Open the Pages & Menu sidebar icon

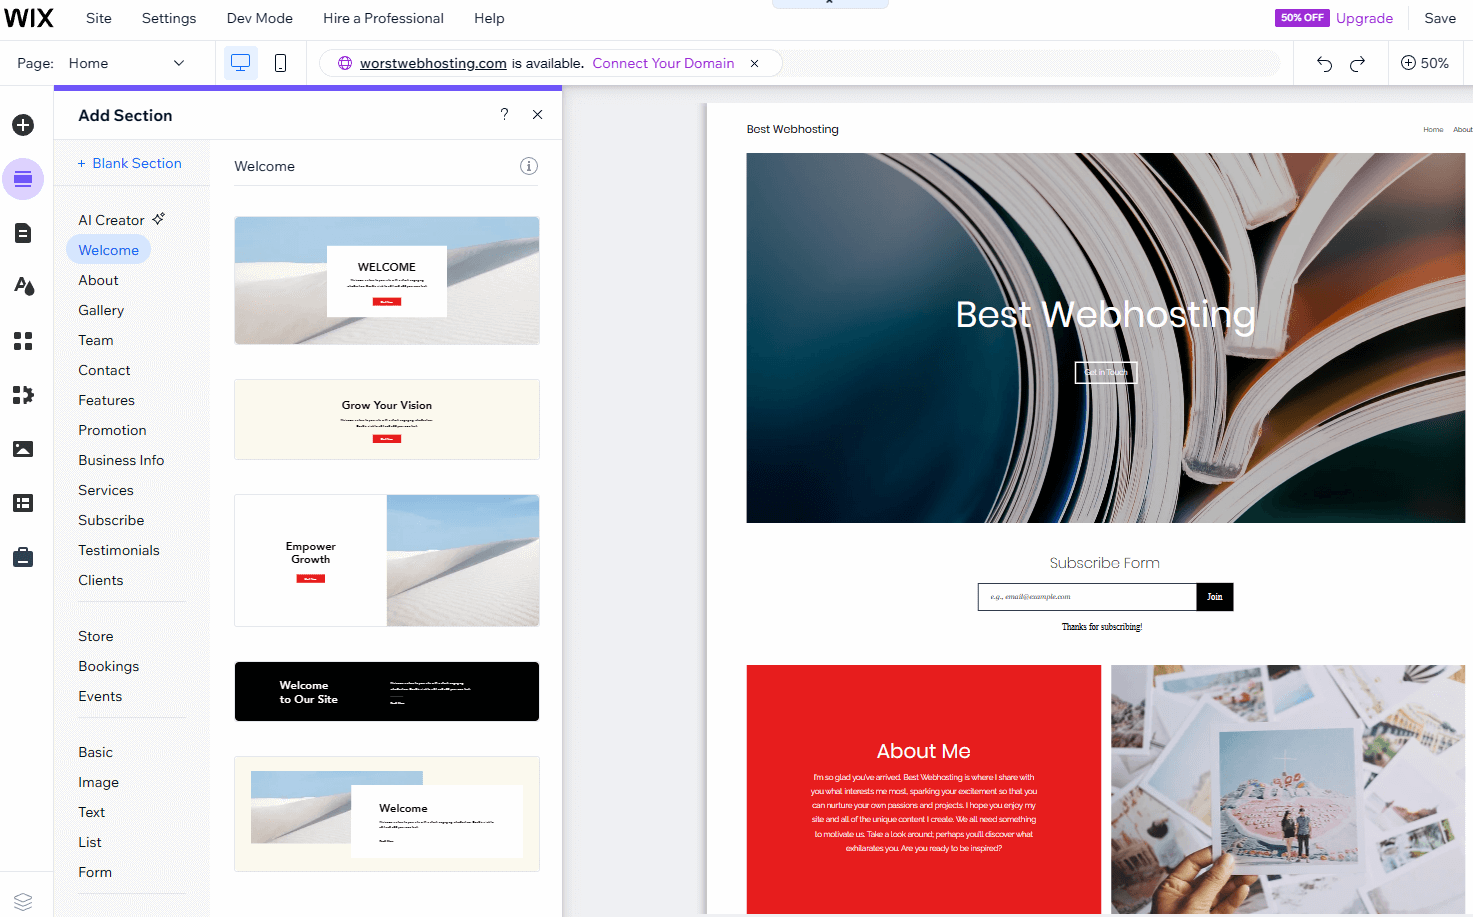point(23,233)
